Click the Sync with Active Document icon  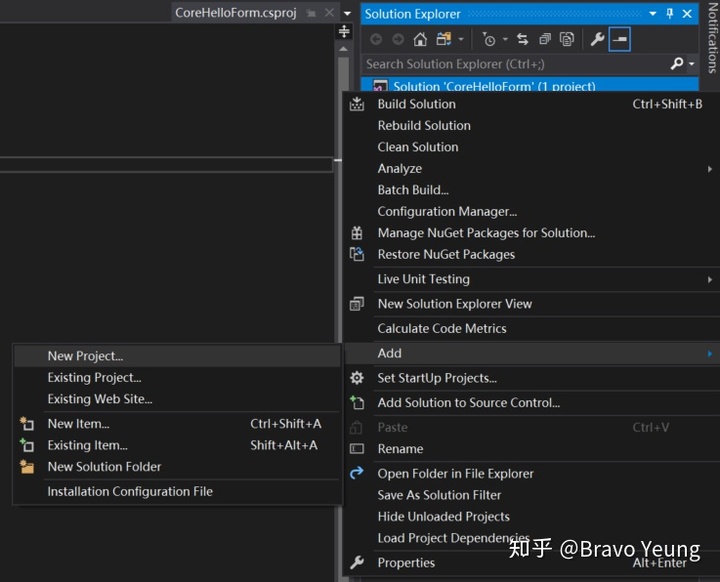point(523,40)
